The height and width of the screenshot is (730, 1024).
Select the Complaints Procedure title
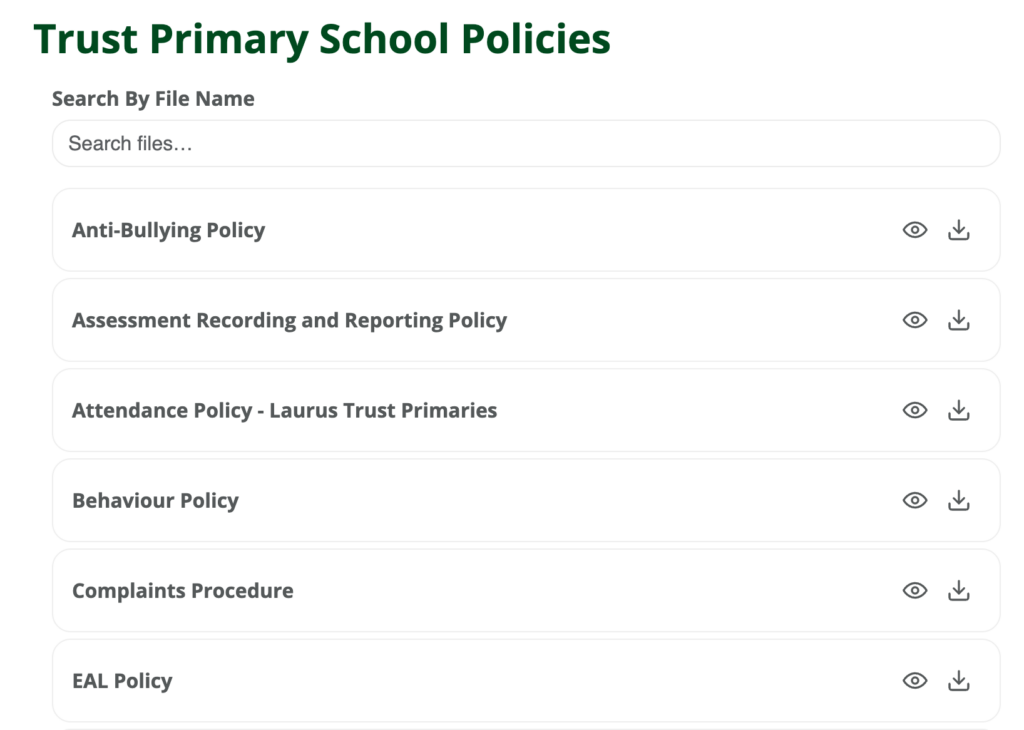182,590
